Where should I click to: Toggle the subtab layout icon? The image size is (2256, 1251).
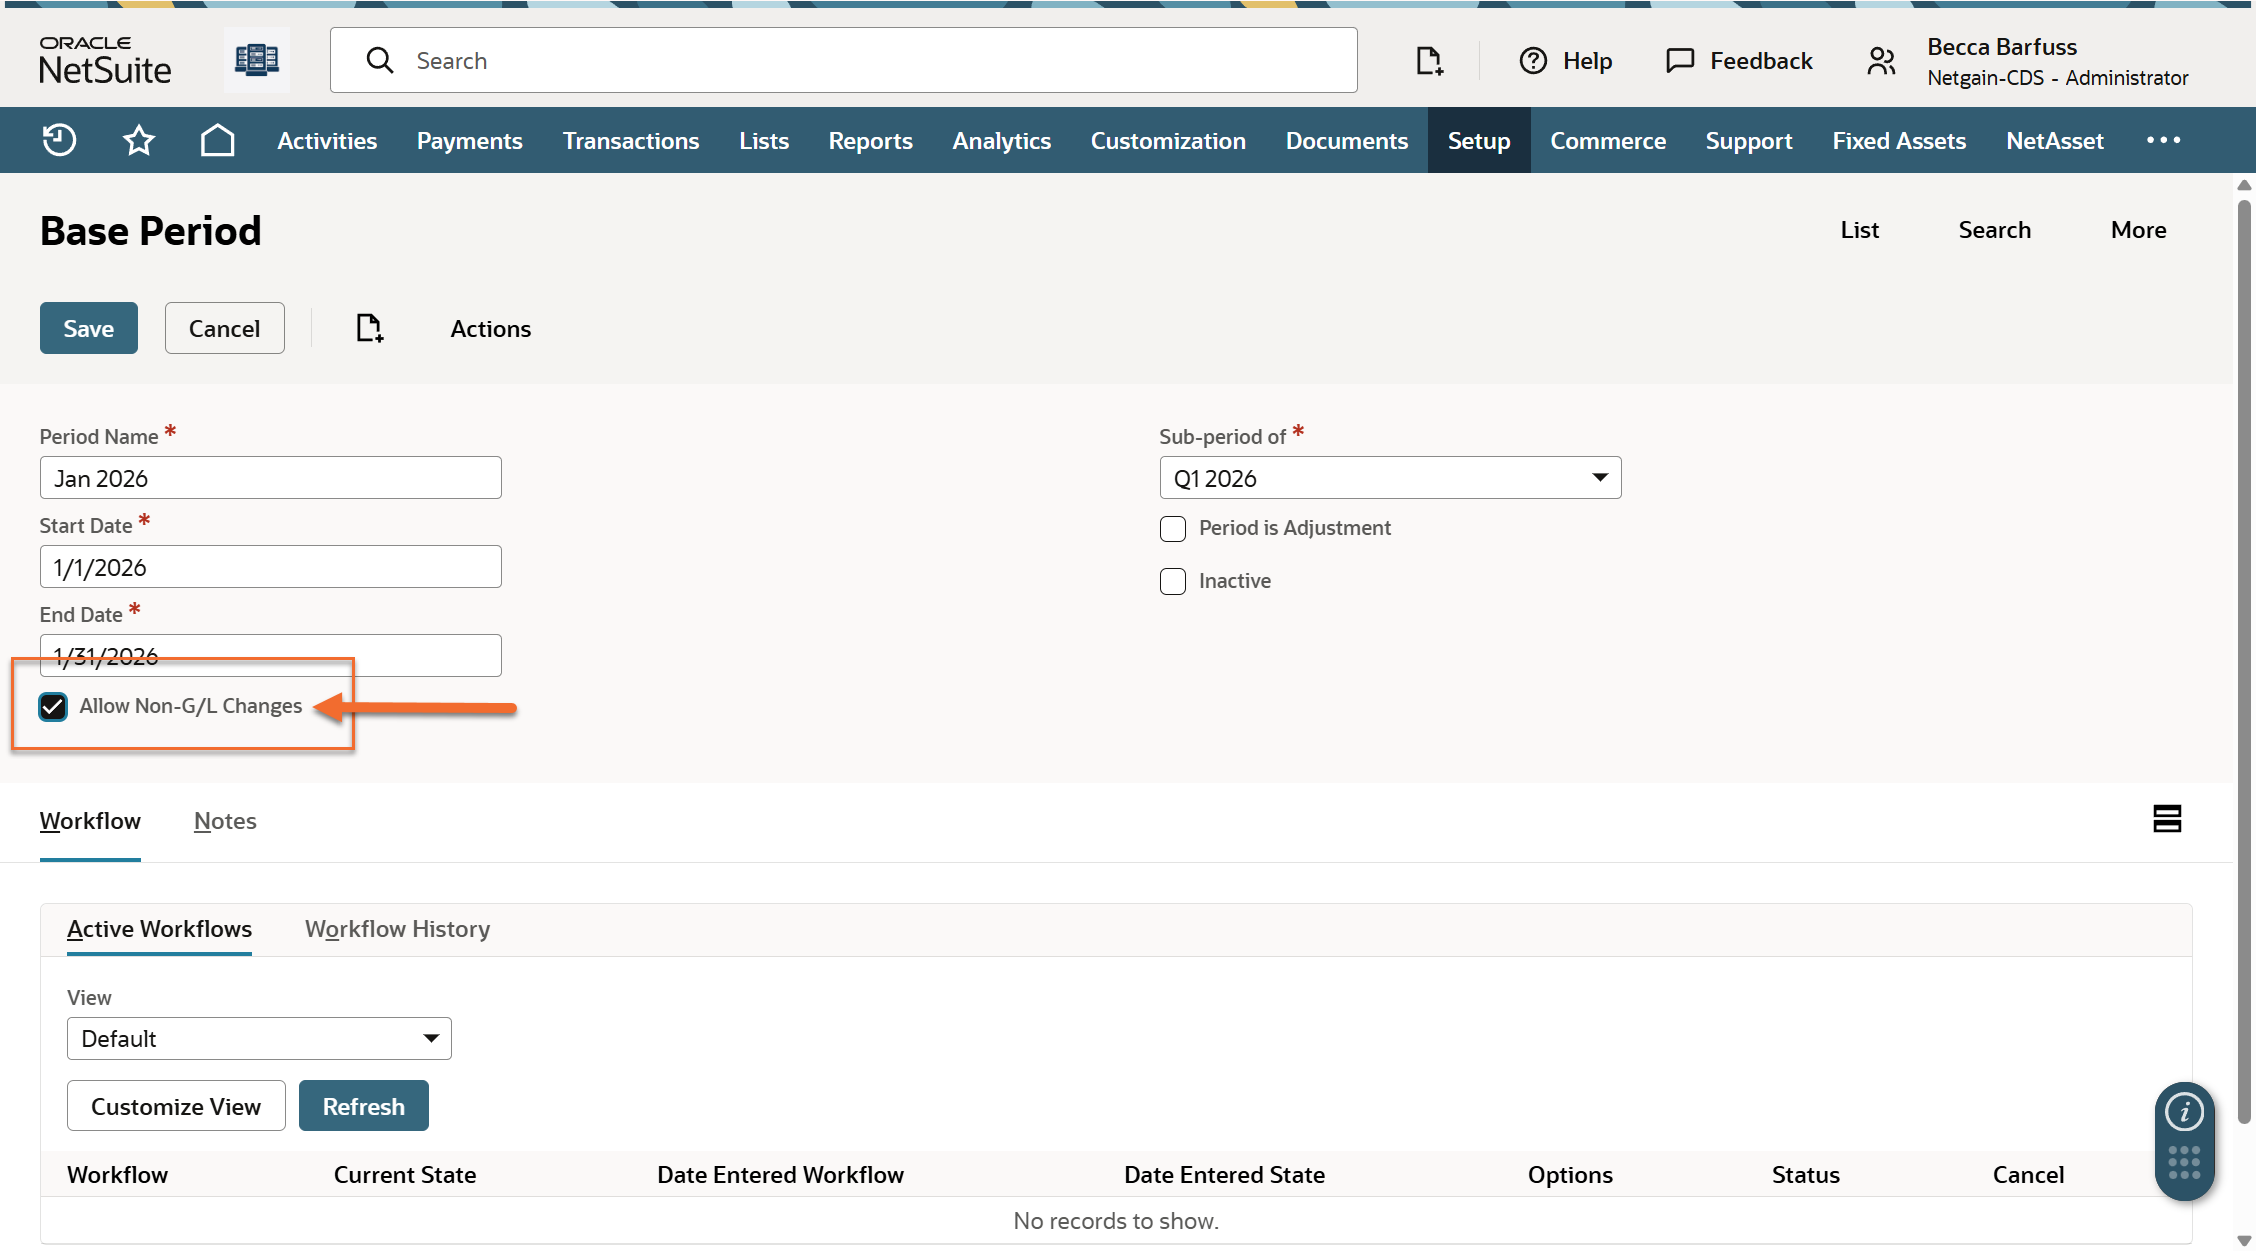[2166, 819]
